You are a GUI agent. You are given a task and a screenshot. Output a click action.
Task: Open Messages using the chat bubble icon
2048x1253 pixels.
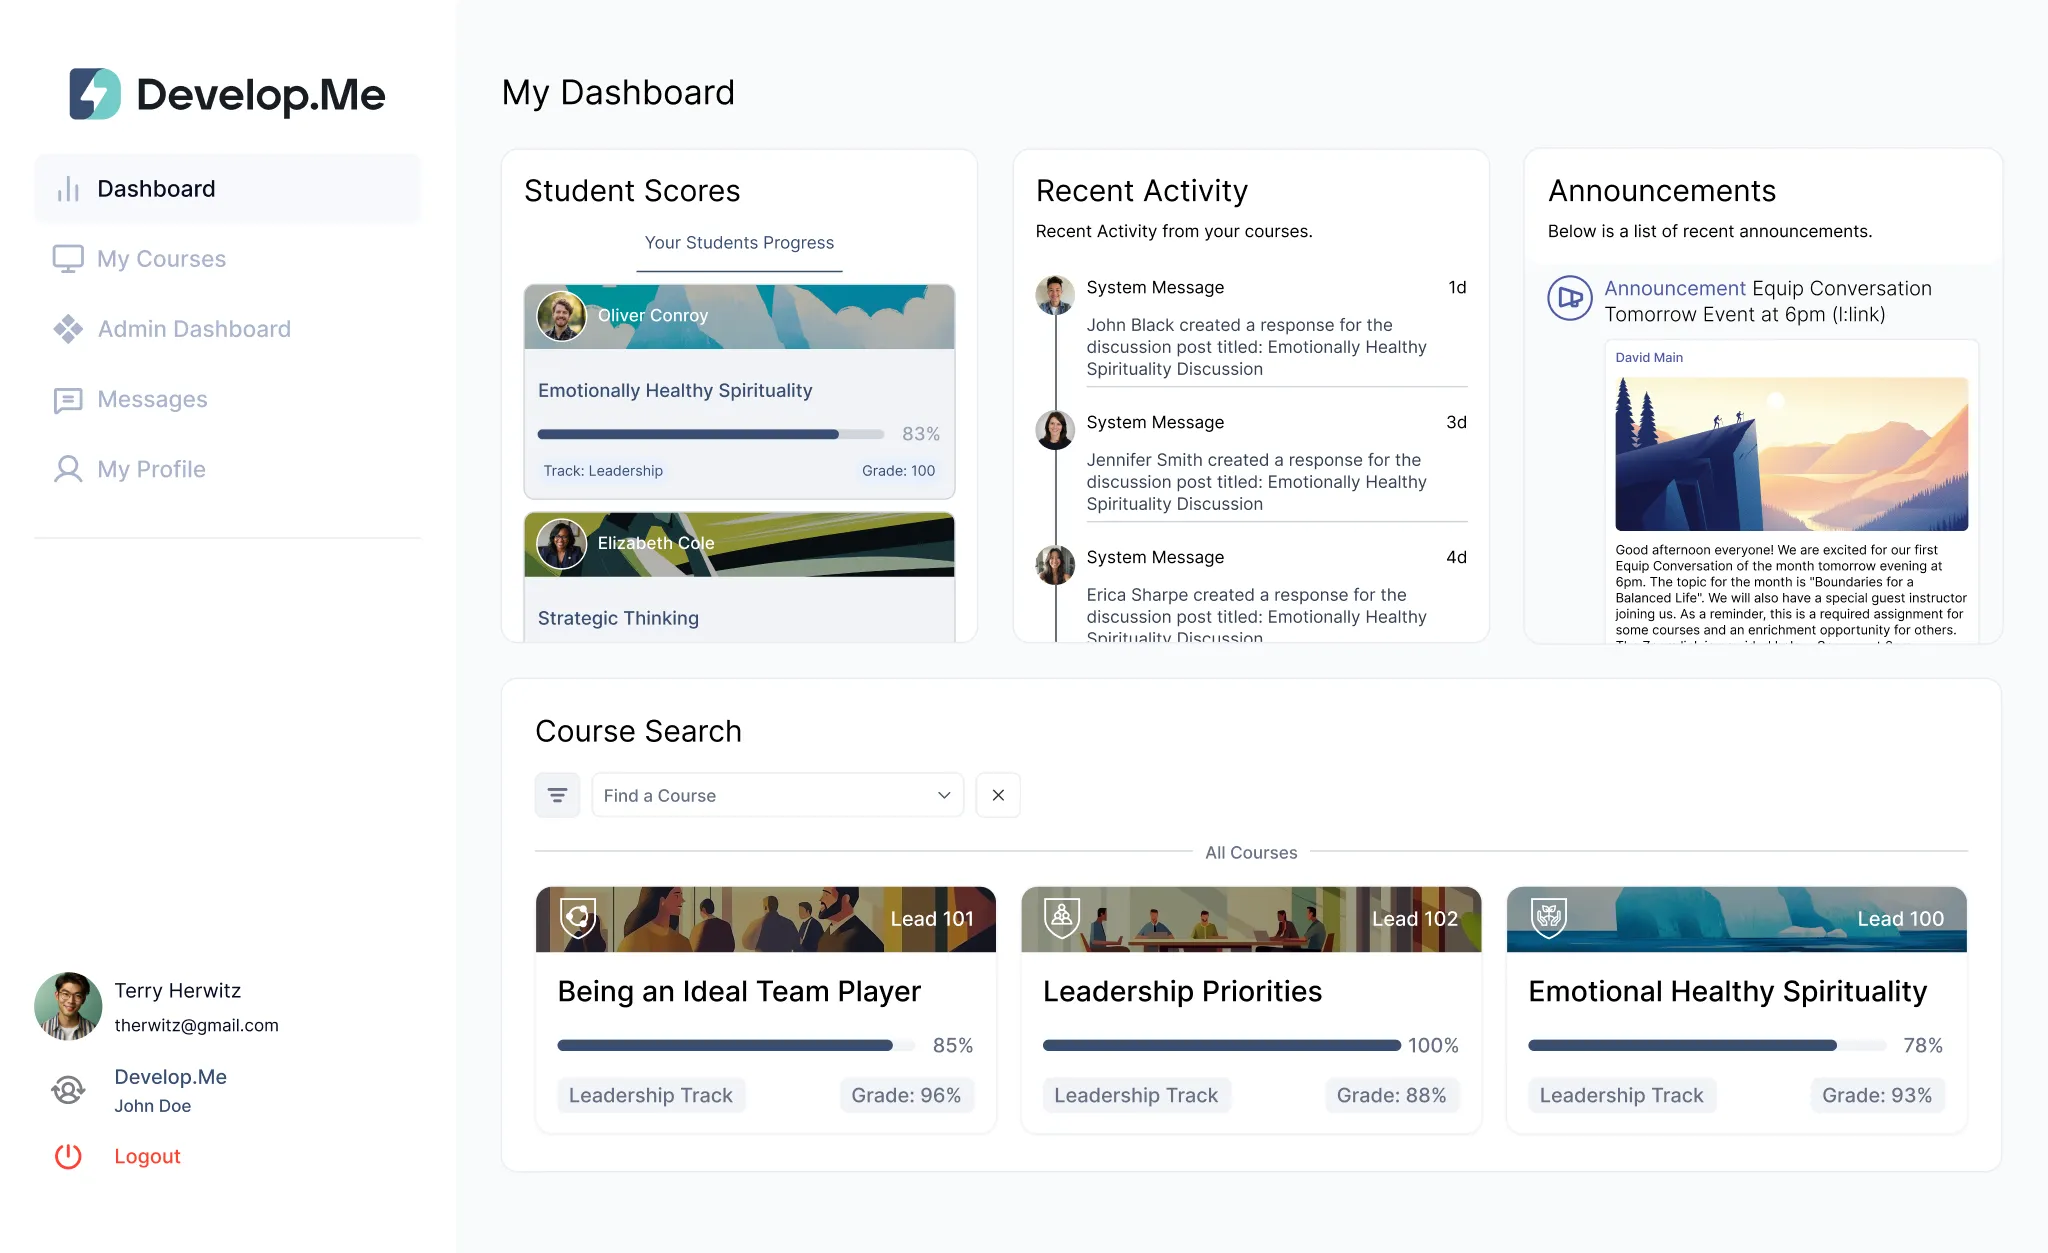pos(67,399)
